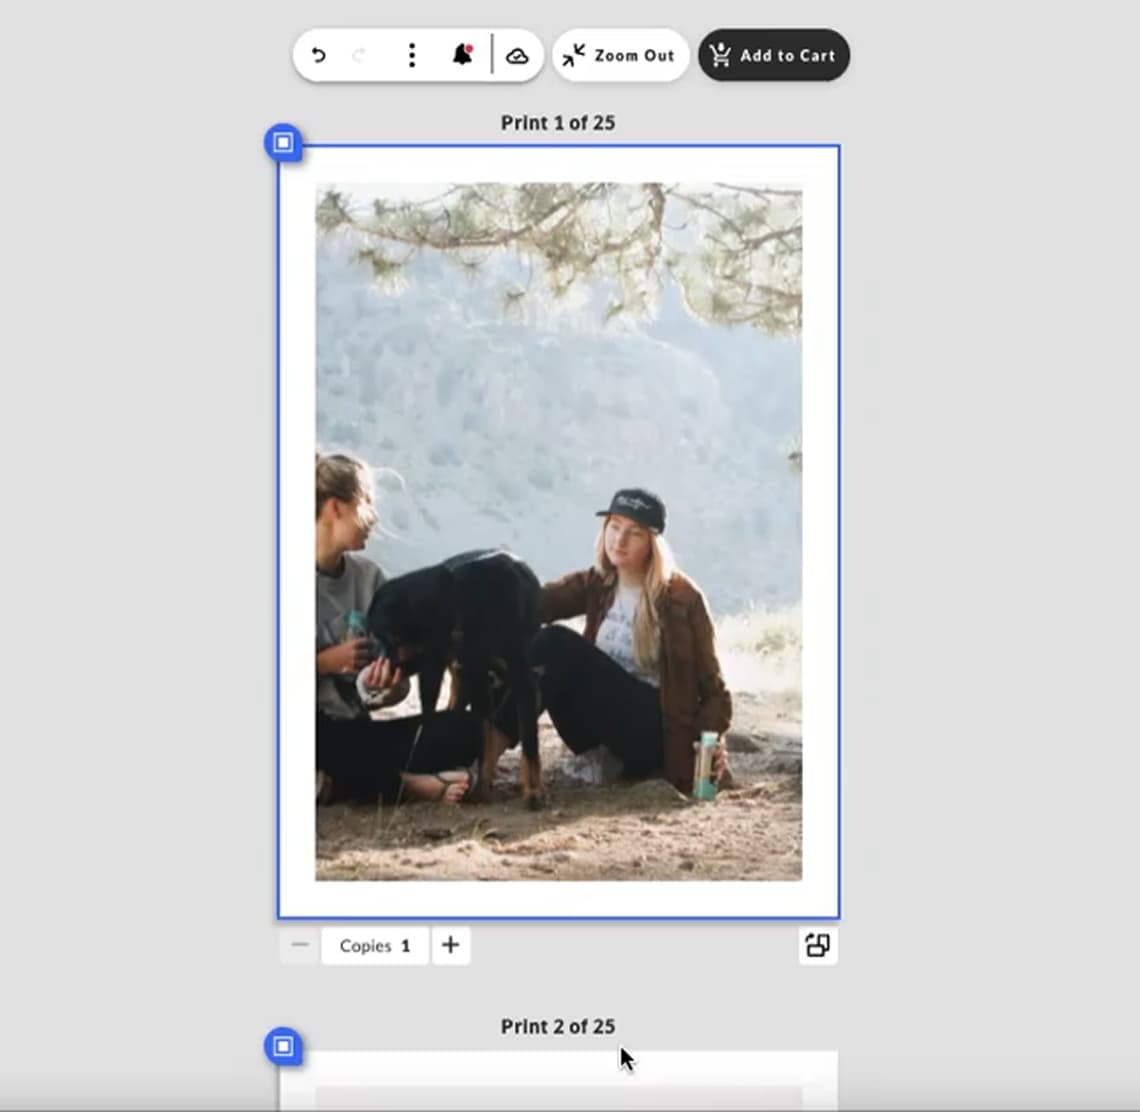Viewport: 1140px width, 1112px height.
Task: Toggle the Print 1 selection checkbox
Action: point(283,143)
